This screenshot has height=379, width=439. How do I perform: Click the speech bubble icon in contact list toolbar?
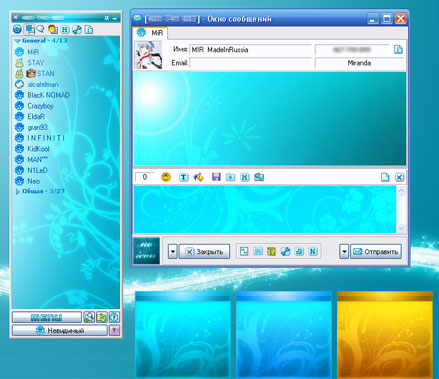point(41,29)
